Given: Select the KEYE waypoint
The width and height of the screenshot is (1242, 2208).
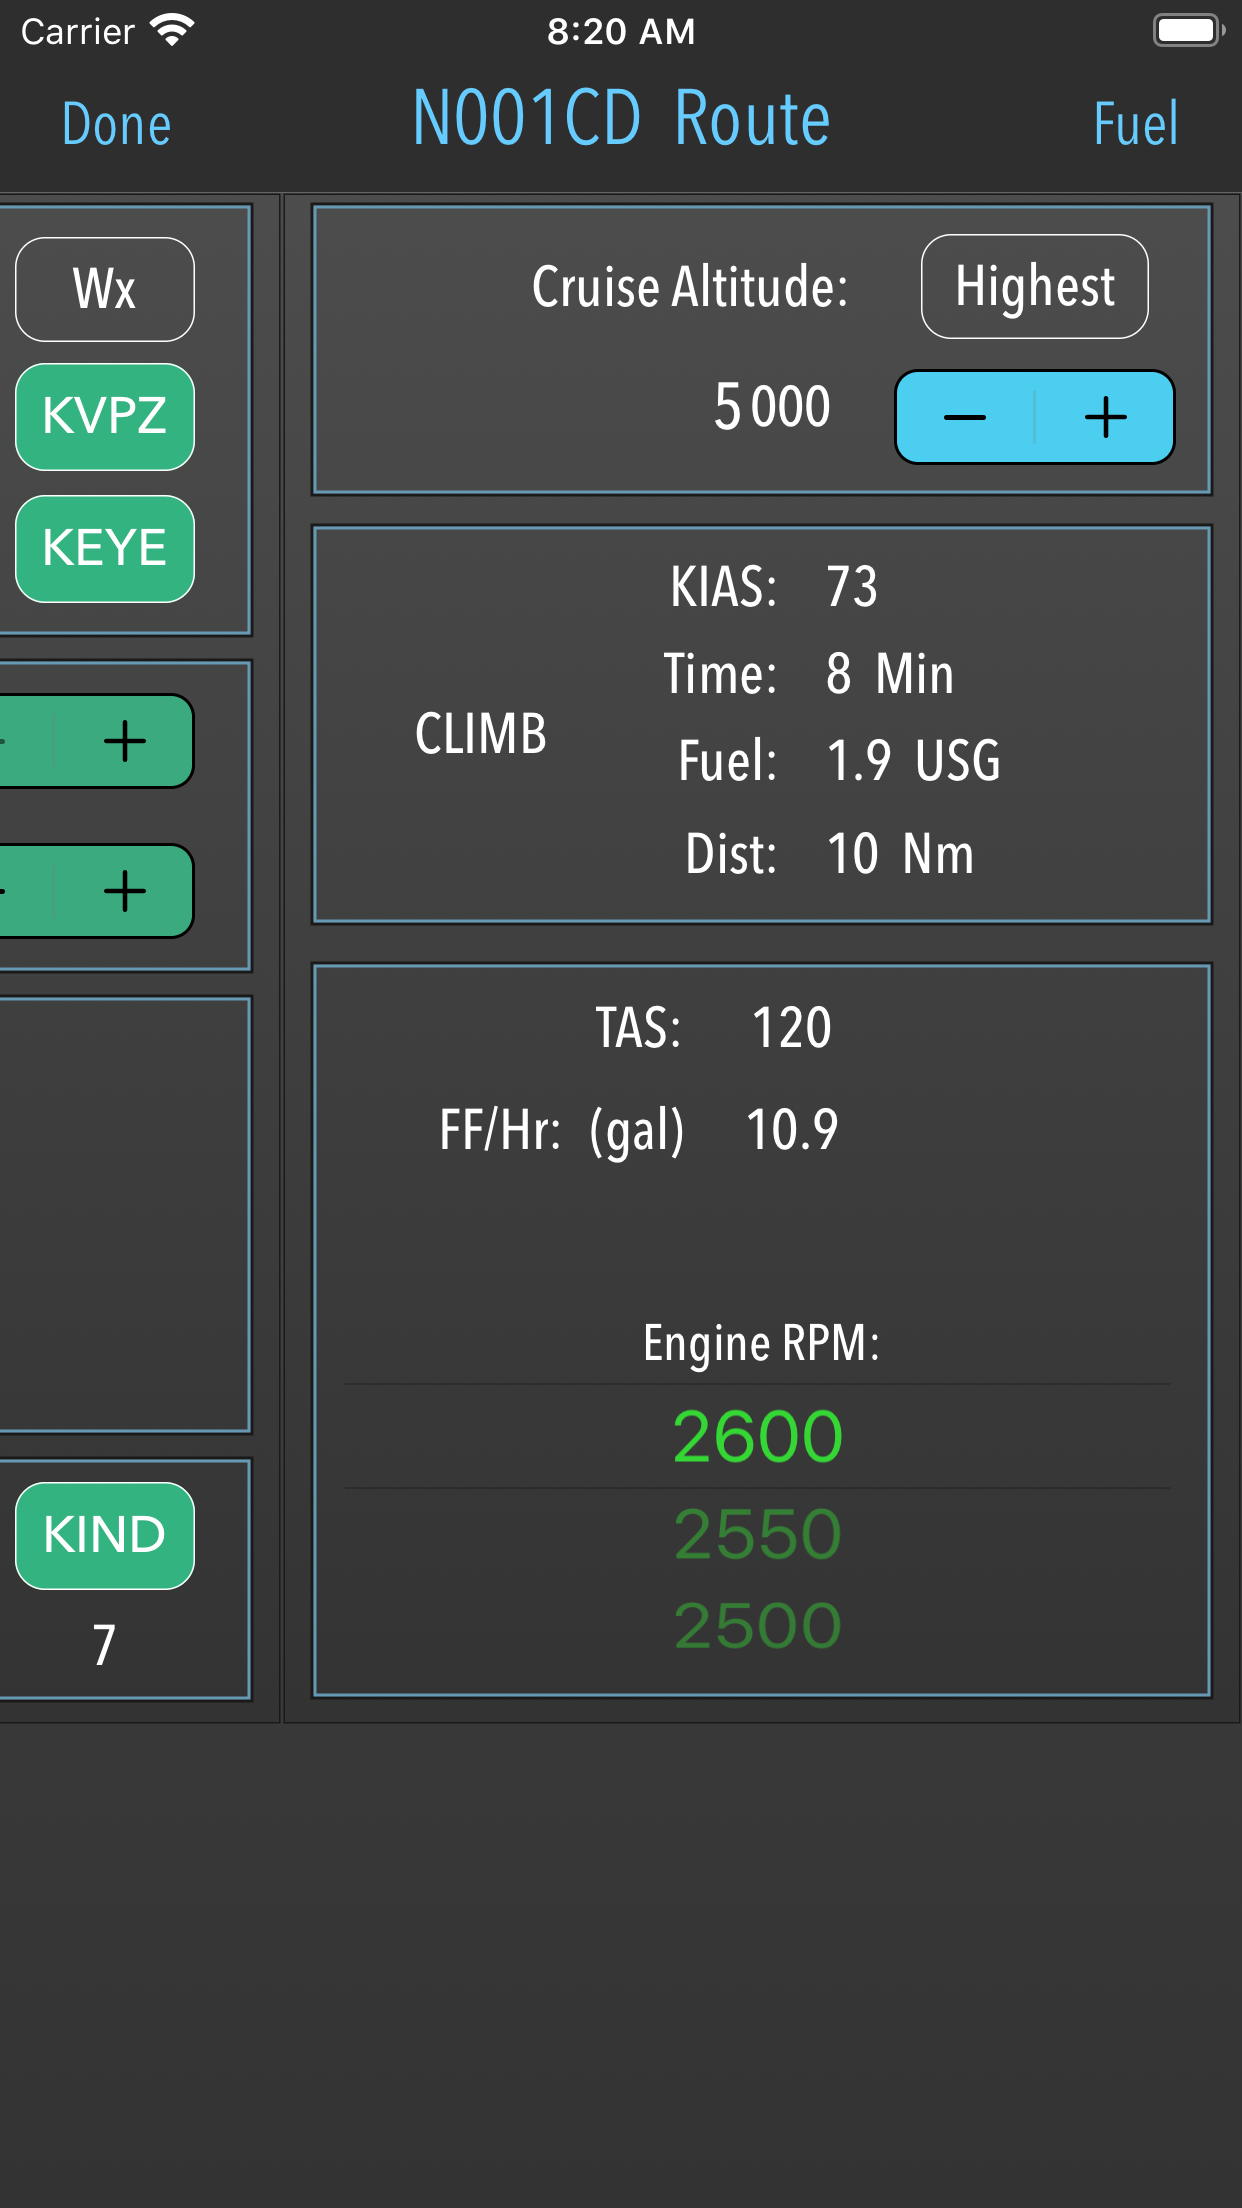Looking at the screenshot, I should point(105,548).
